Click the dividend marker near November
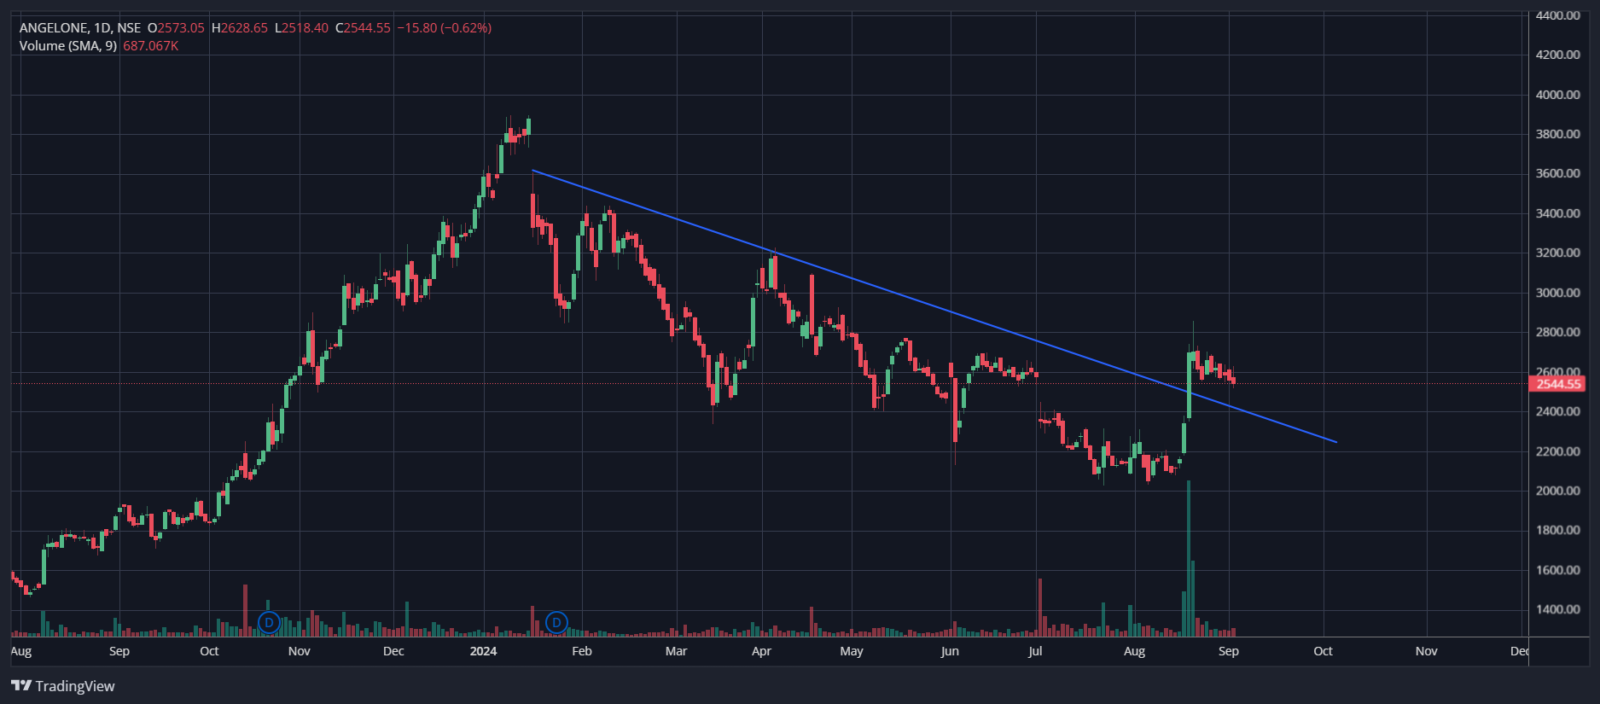Viewport: 1600px width, 704px height. [x=268, y=622]
